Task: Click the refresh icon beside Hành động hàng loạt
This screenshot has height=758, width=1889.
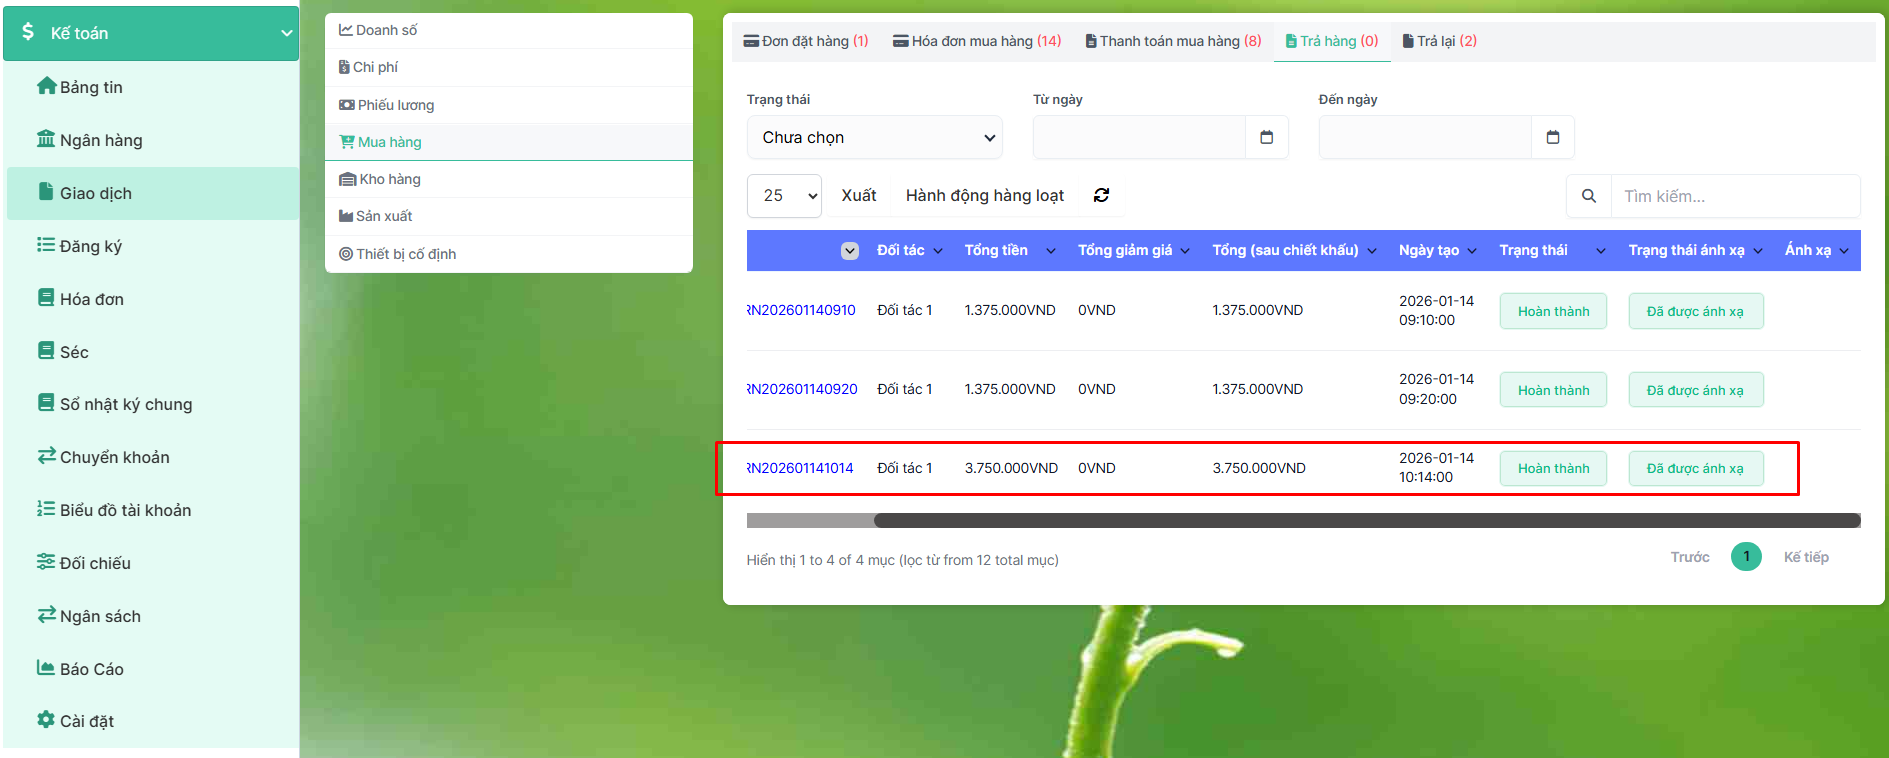Action: click(x=1101, y=195)
